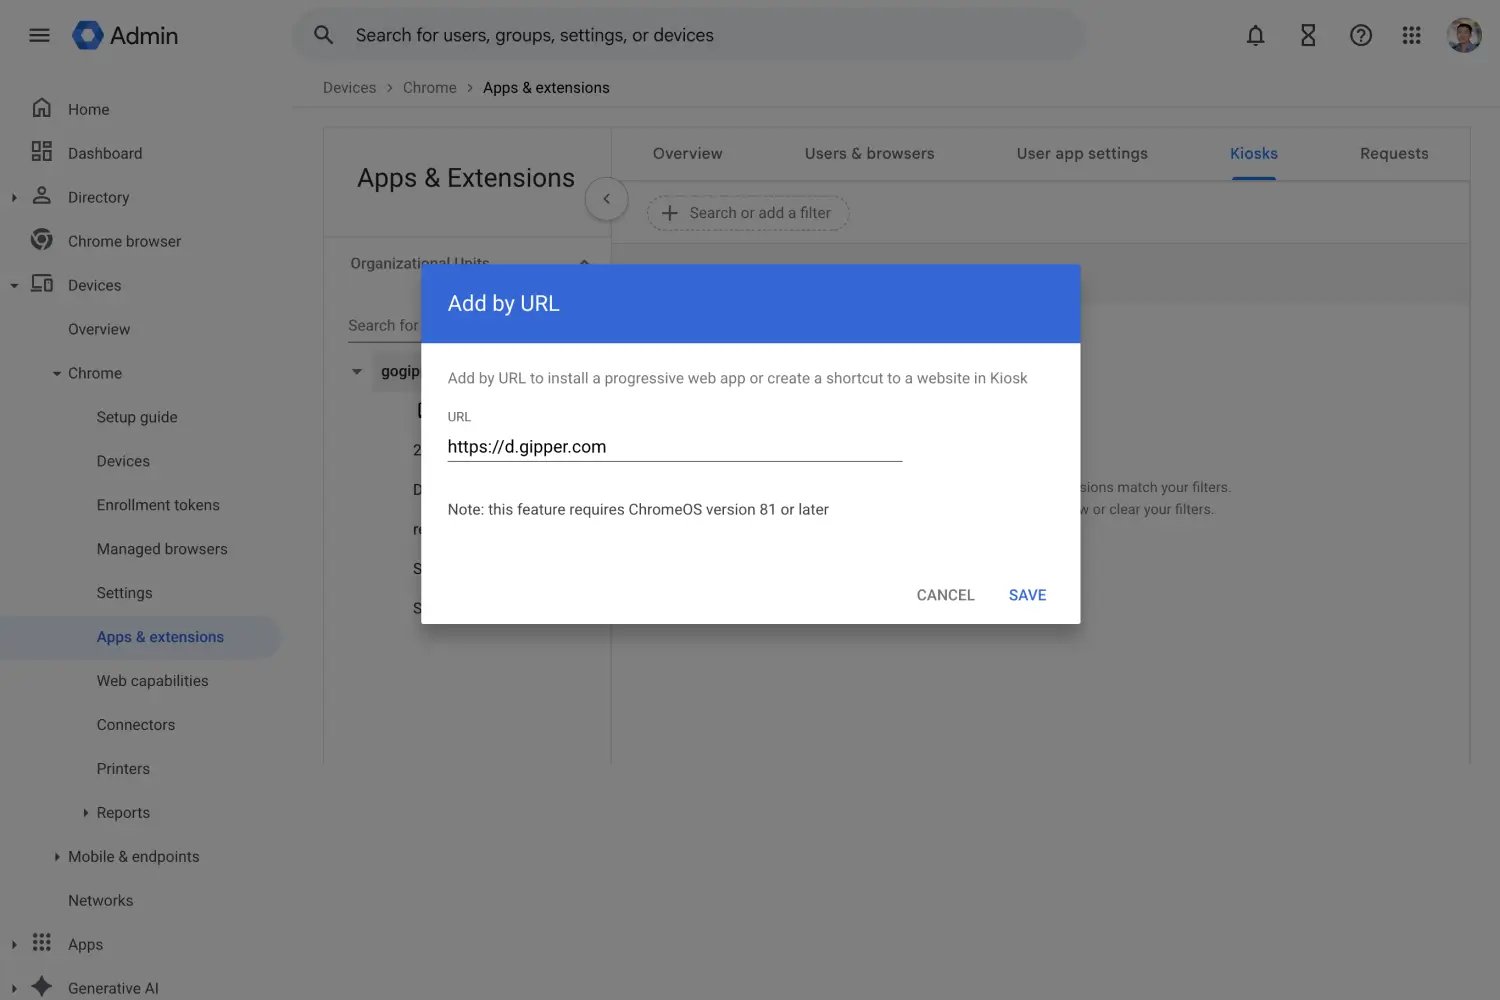This screenshot has width=1500, height=1000.
Task: Click the Directory person icon
Action: (42, 196)
